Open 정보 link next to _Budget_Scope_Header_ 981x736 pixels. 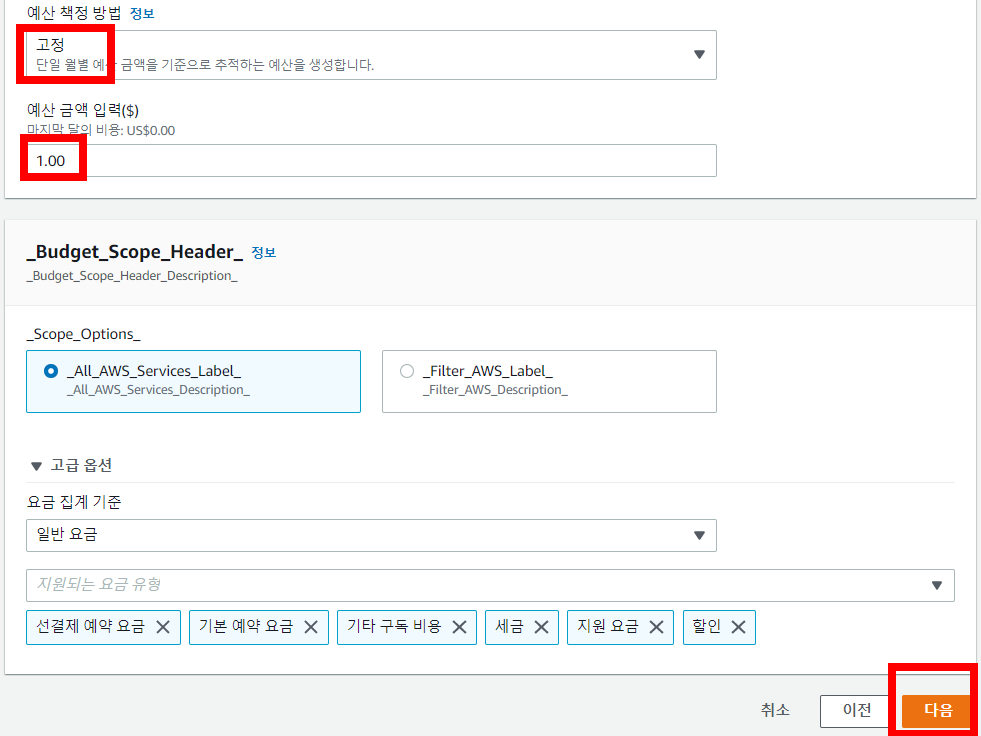pyautogui.click(x=263, y=252)
